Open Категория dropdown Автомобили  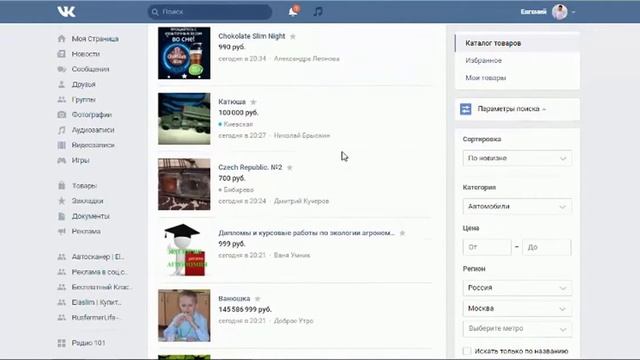pos(517,207)
